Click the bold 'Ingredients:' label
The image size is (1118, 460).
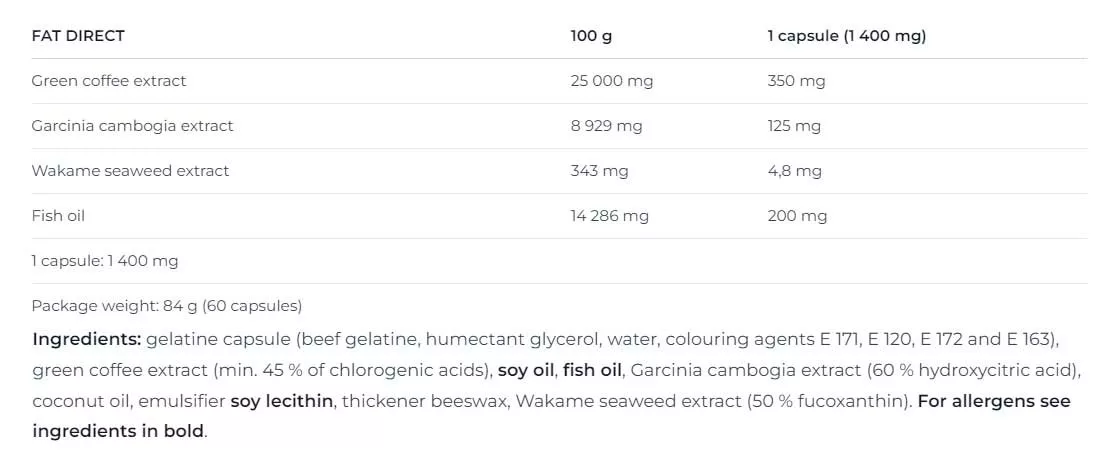point(87,339)
